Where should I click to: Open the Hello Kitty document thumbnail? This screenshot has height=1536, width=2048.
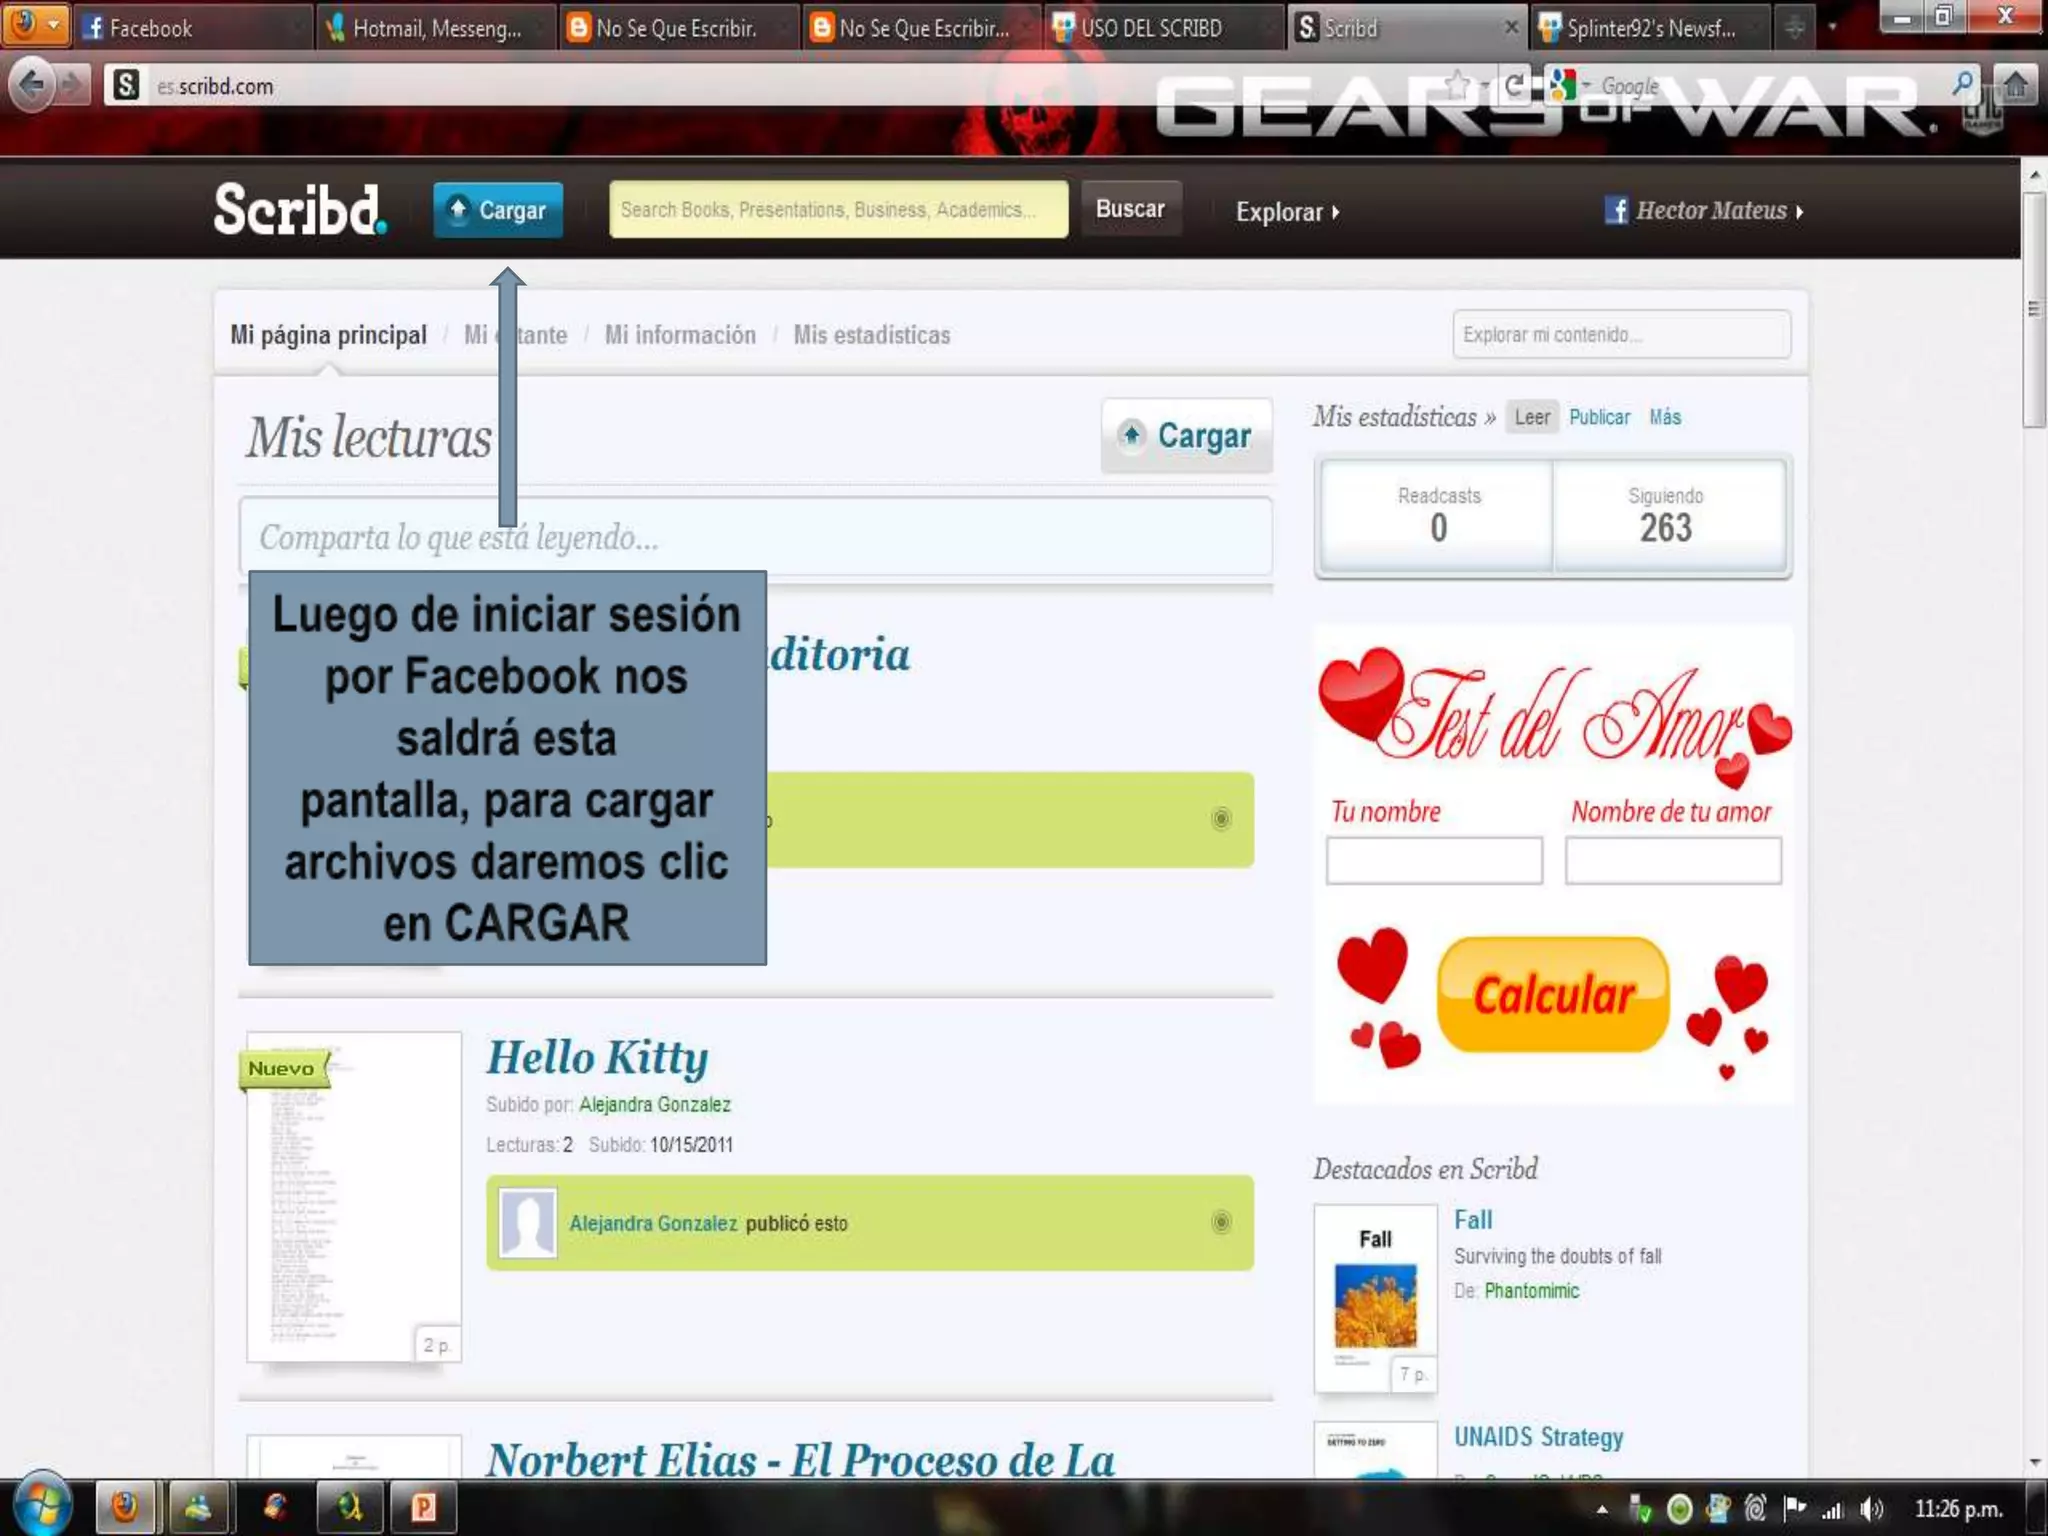pos(354,1197)
